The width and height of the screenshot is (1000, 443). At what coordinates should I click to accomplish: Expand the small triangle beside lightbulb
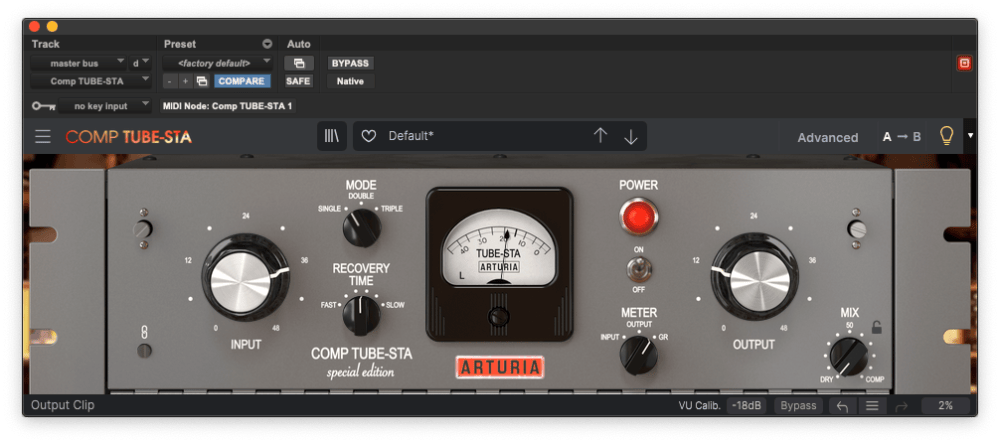pyautogui.click(x=971, y=136)
